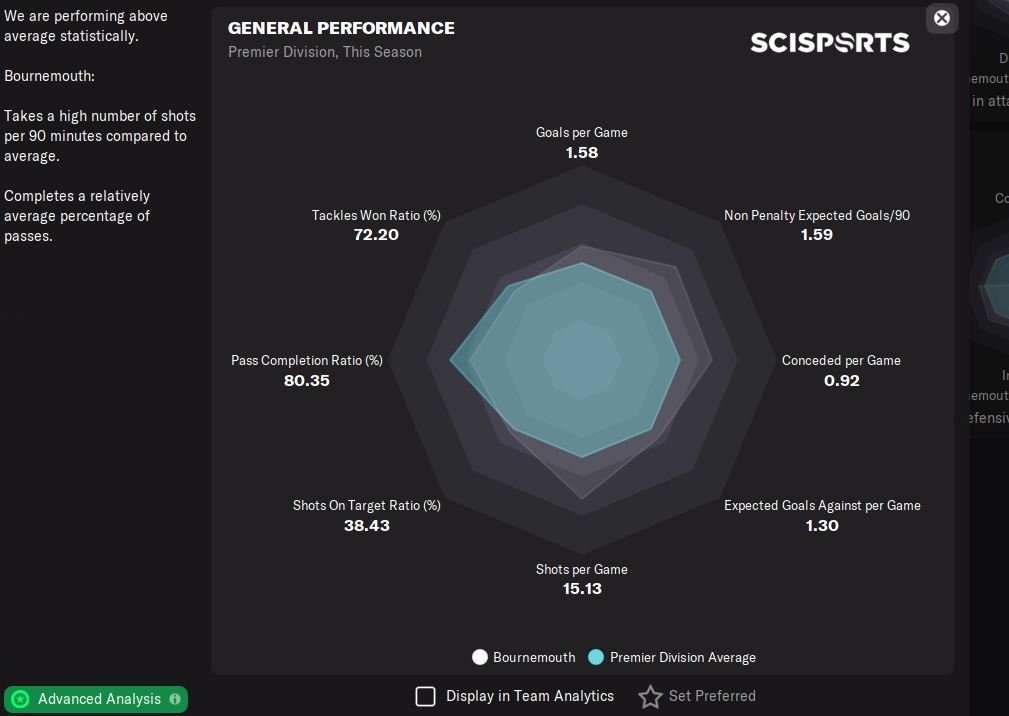
Task: Click center of the radar chart
Action: click(582, 360)
